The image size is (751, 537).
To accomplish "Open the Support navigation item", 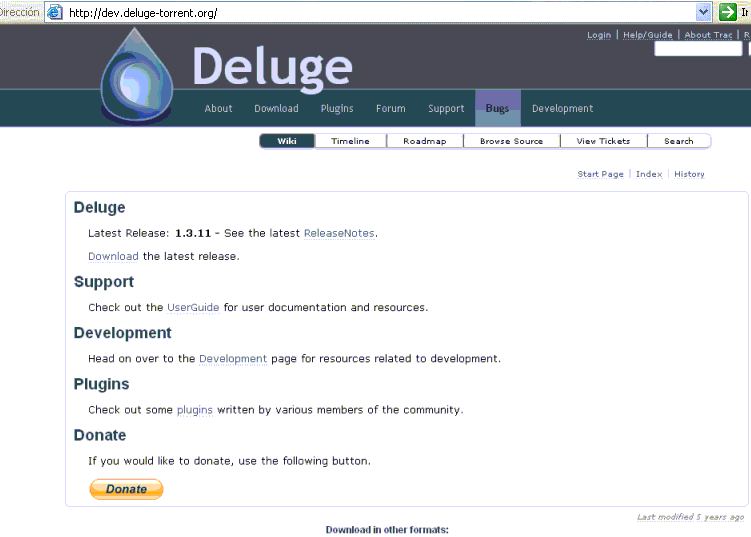I will pyautogui.click(x=446, y=109).
